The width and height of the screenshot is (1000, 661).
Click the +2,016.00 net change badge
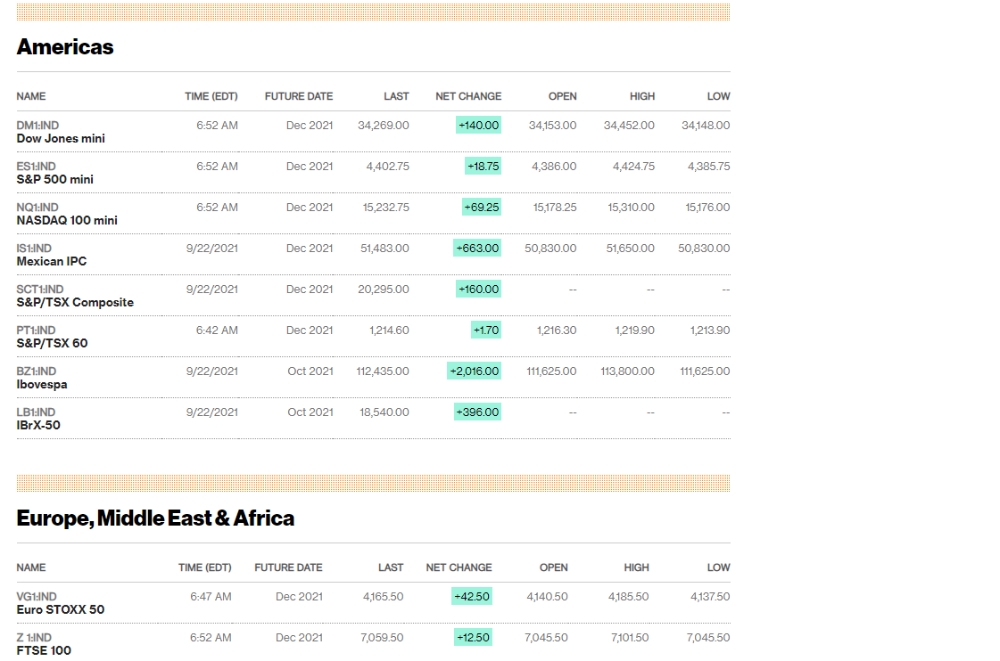point(474,371)
